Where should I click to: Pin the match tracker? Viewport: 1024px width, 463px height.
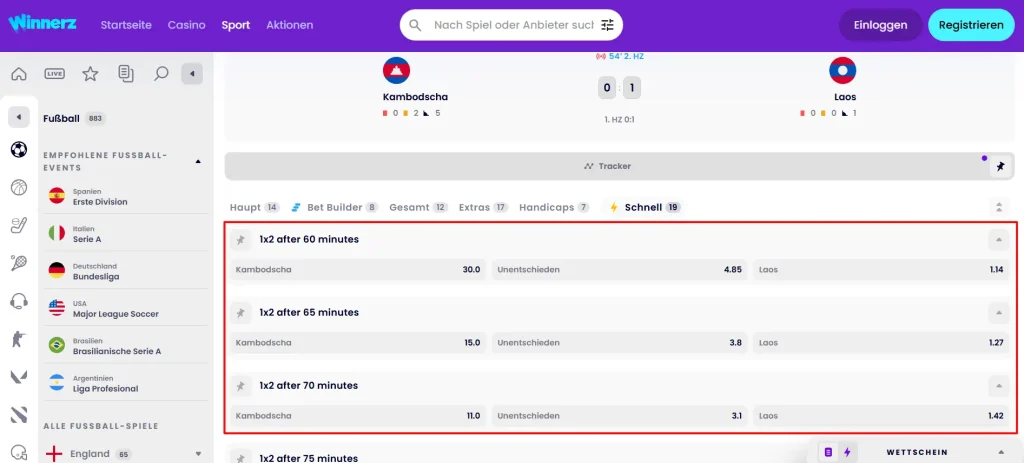1000,167
